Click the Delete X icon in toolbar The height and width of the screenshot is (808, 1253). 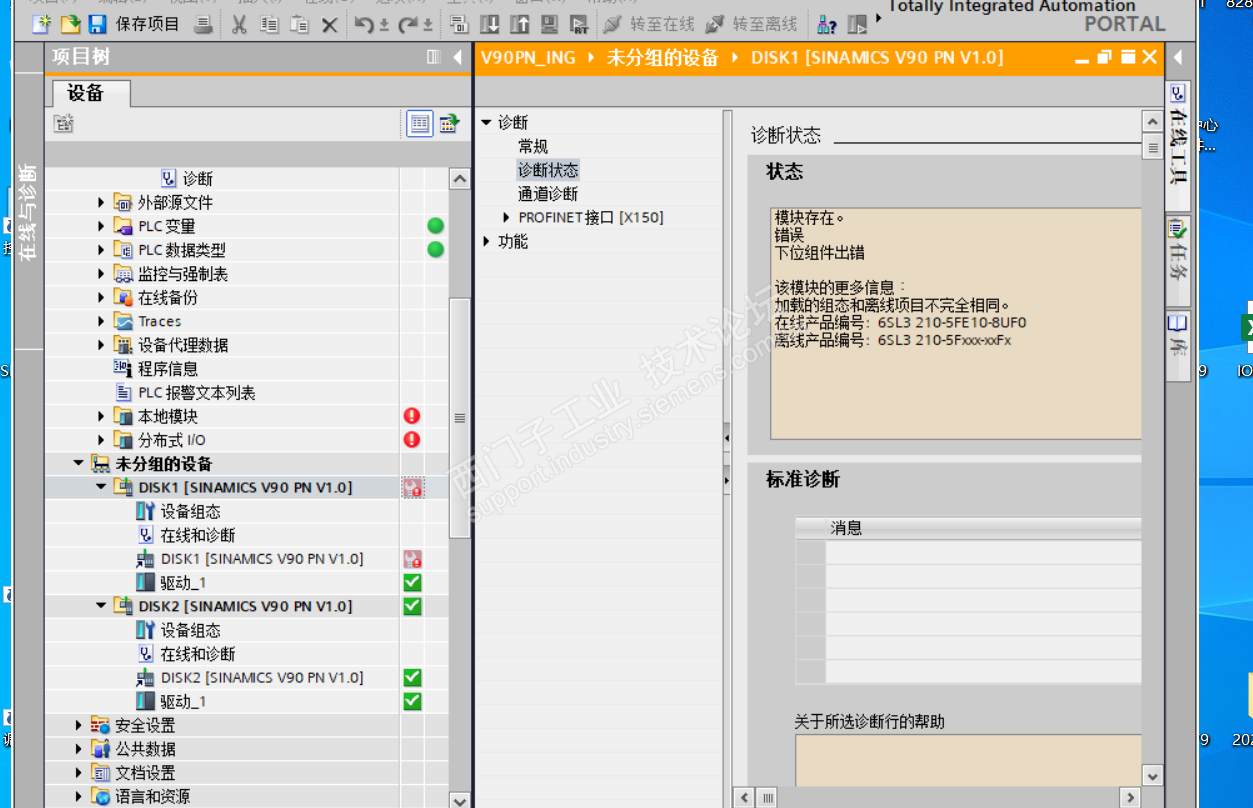[x=329, y=24]
